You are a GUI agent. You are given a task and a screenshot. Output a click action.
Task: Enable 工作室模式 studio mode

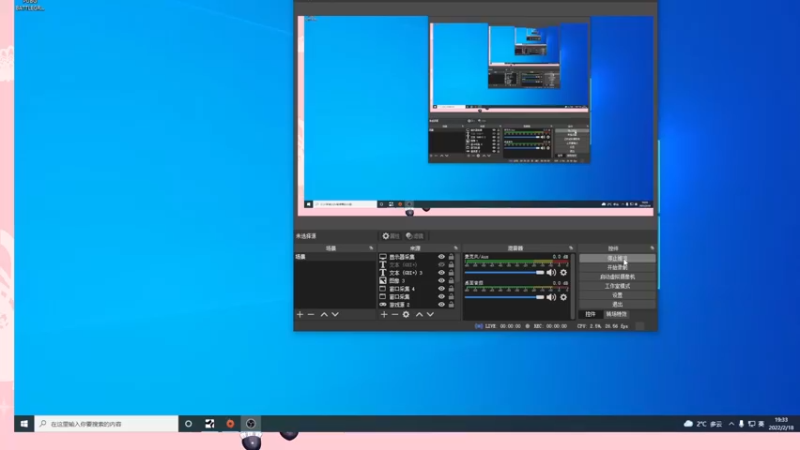pos(617,286)
